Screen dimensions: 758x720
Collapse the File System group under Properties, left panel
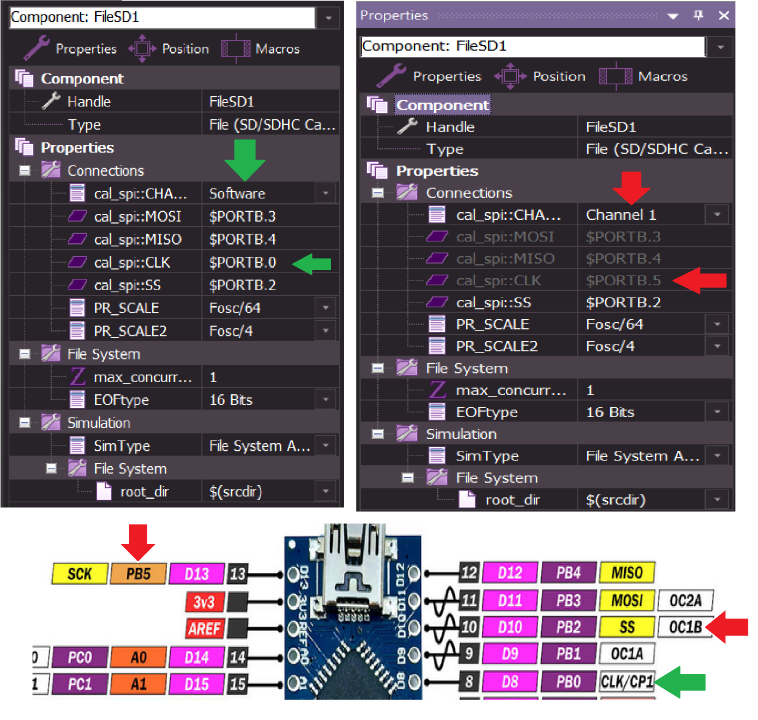coord(24,354)
